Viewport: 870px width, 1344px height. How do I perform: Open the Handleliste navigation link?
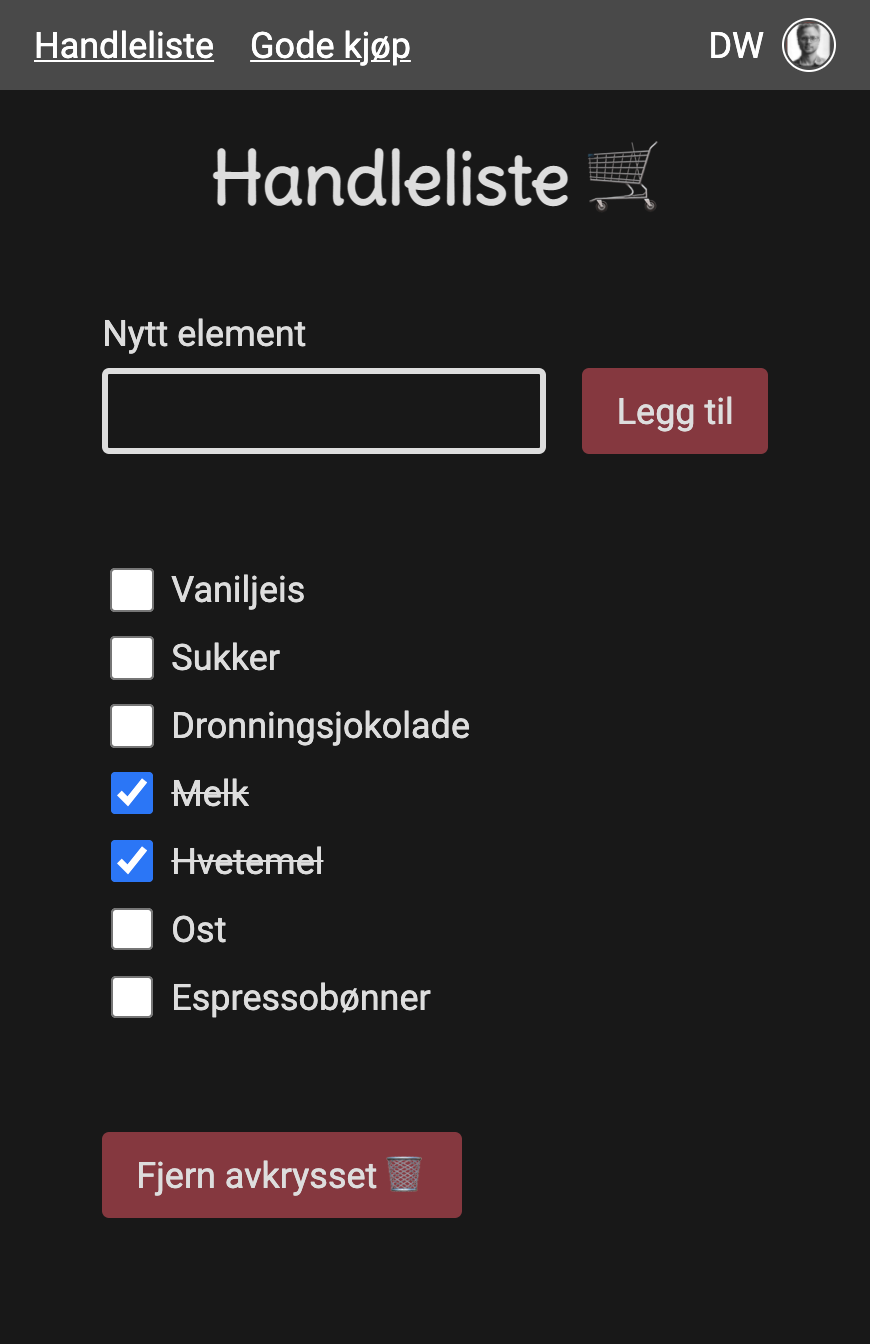click(x=123, y=45)
